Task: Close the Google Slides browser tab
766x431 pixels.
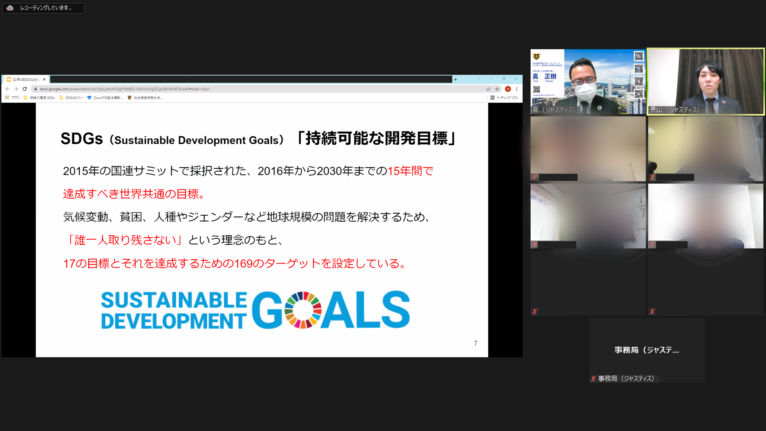Action: pyautogui.click(x=44, y=79)
